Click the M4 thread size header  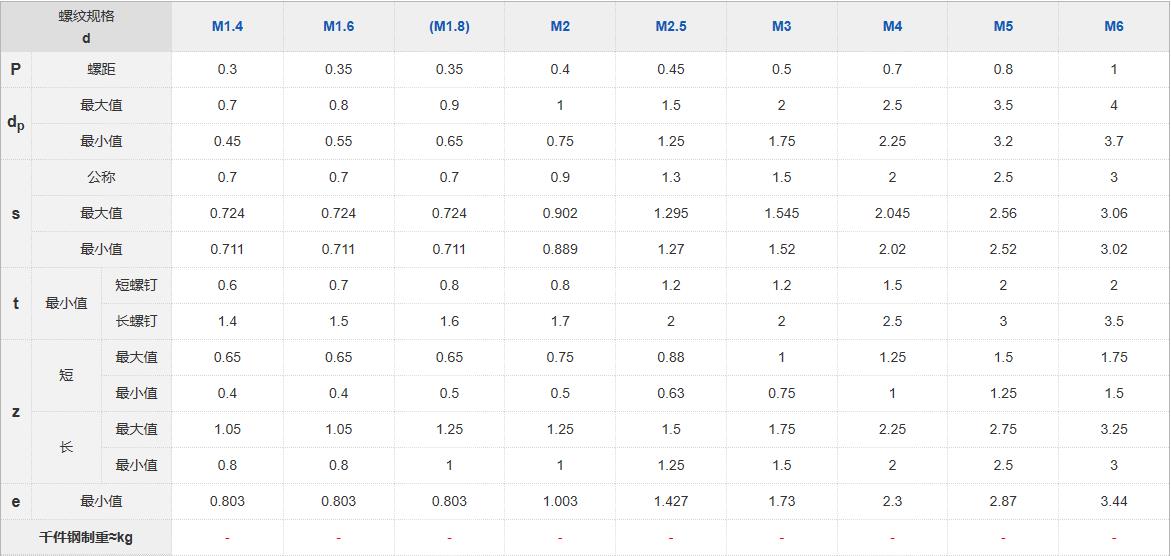coord(892,27)
